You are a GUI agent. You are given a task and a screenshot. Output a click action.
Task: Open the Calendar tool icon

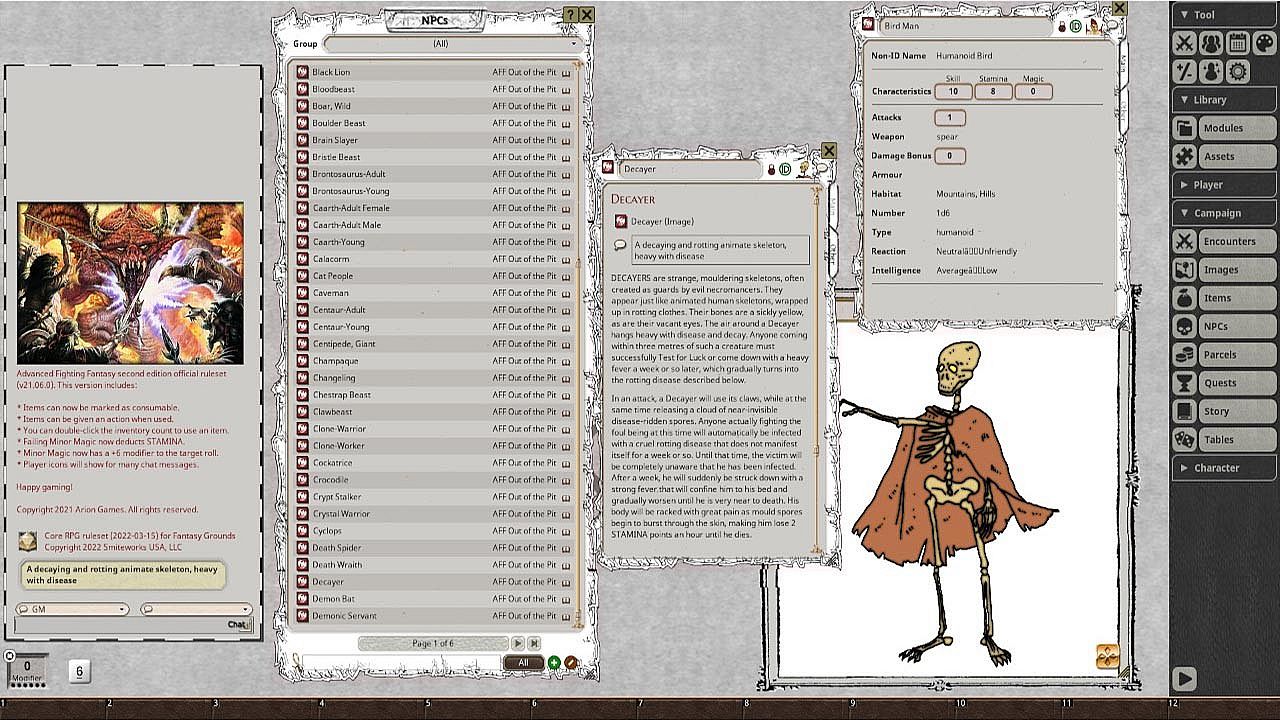tap(1237, 43)
